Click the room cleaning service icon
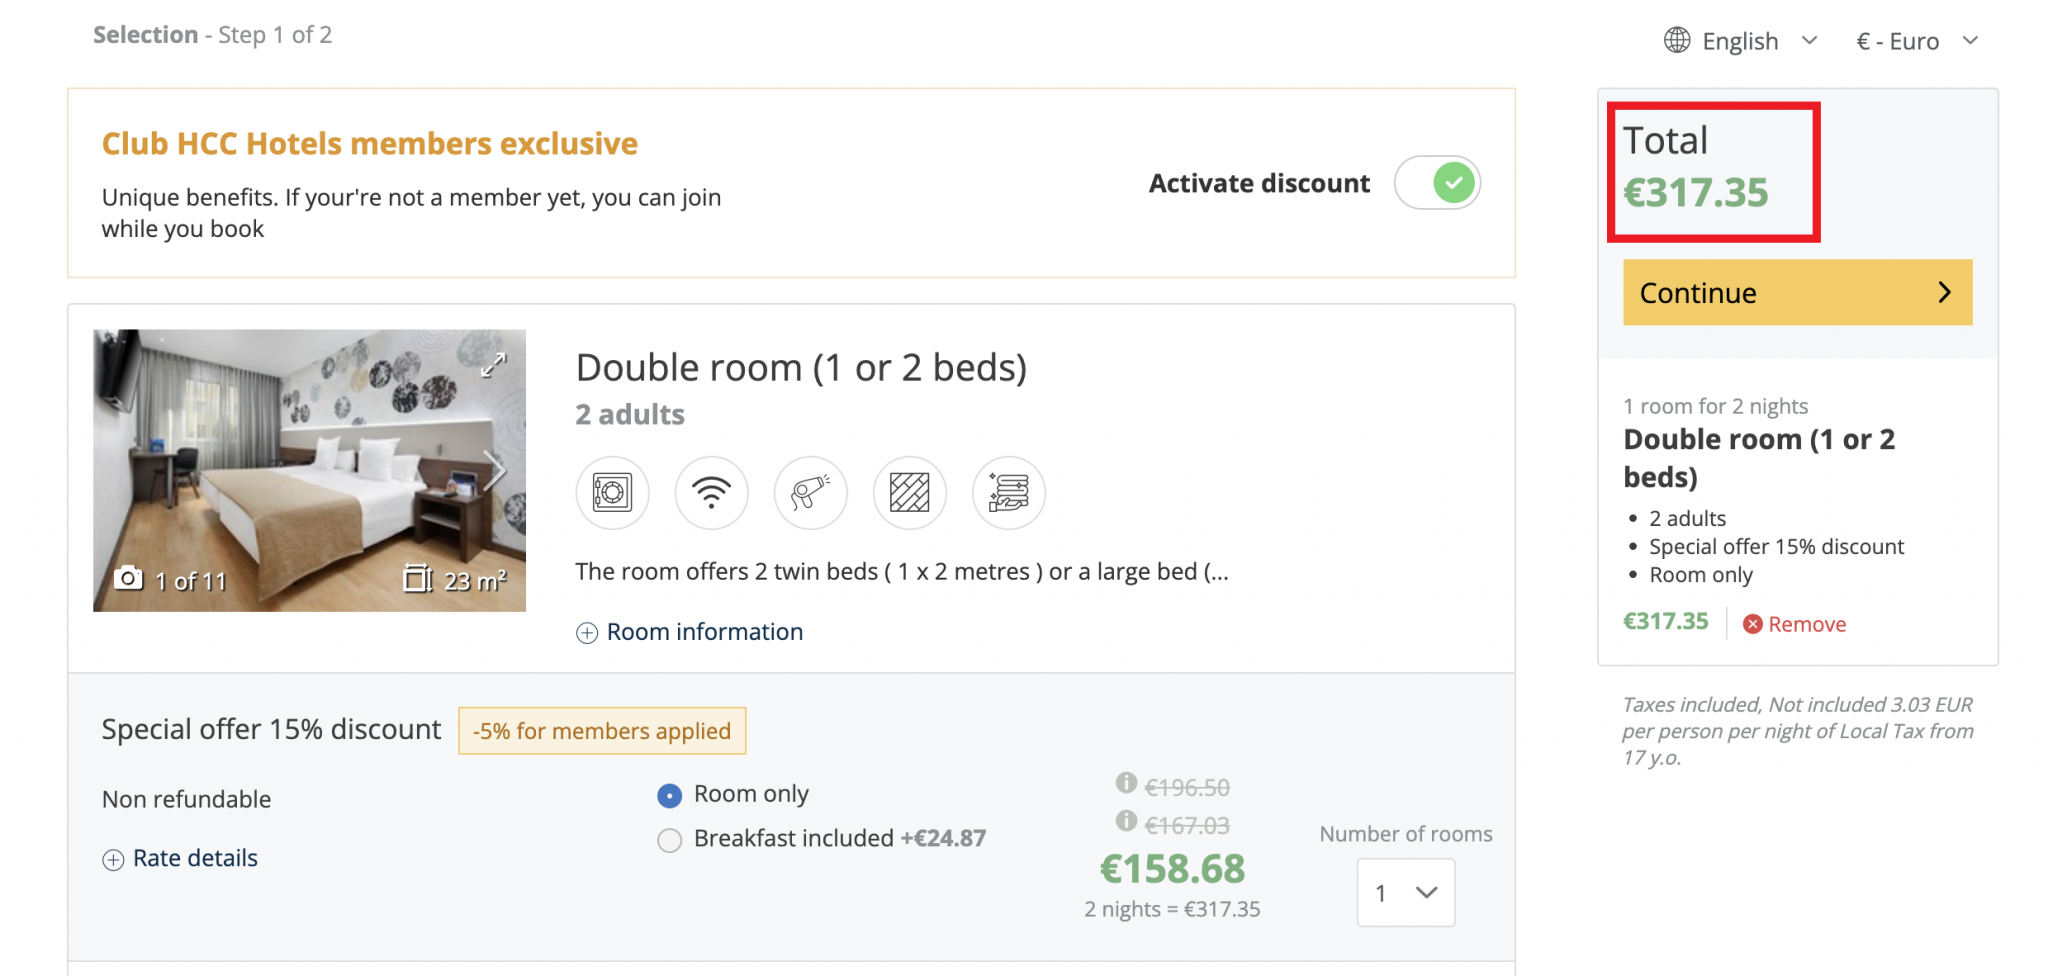Screen dimensions: 2048x976 pyautogui.click(x=1008, y=492)
